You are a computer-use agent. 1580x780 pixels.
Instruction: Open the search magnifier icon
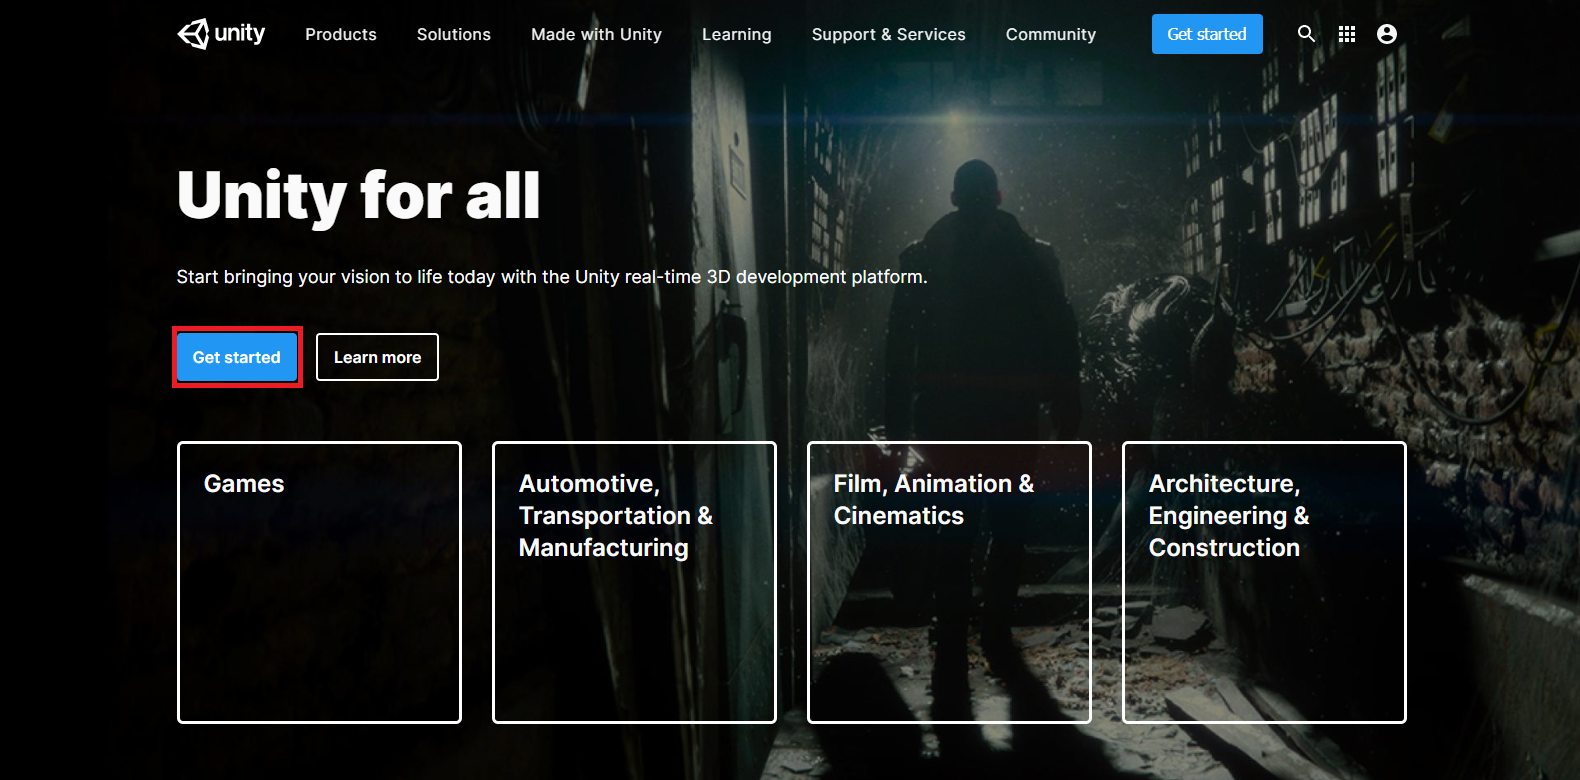[1306, 34]
